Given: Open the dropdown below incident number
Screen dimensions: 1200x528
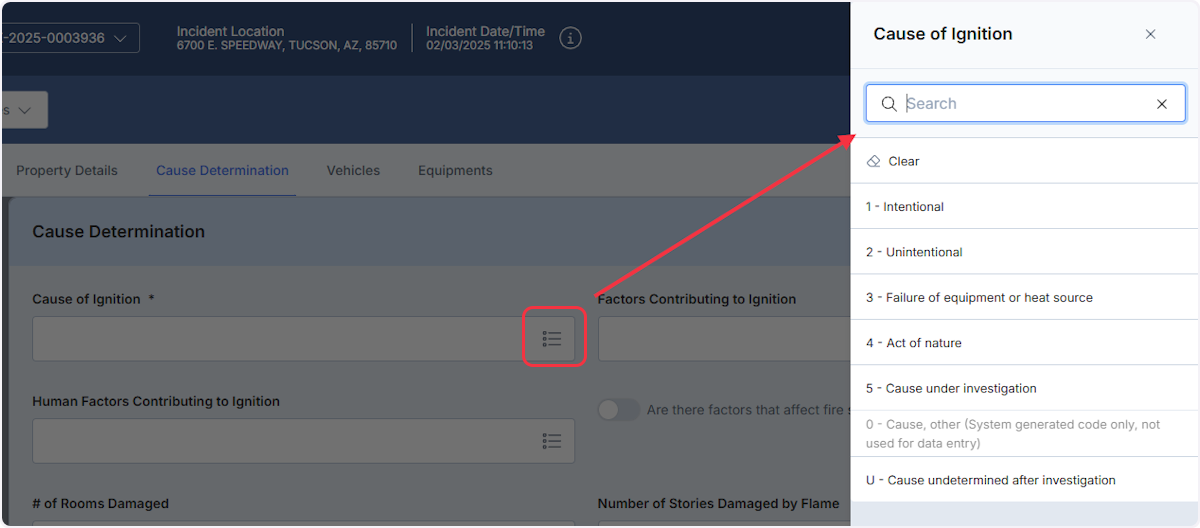Looking at the screenshot, I should click(x=23, y=110).
